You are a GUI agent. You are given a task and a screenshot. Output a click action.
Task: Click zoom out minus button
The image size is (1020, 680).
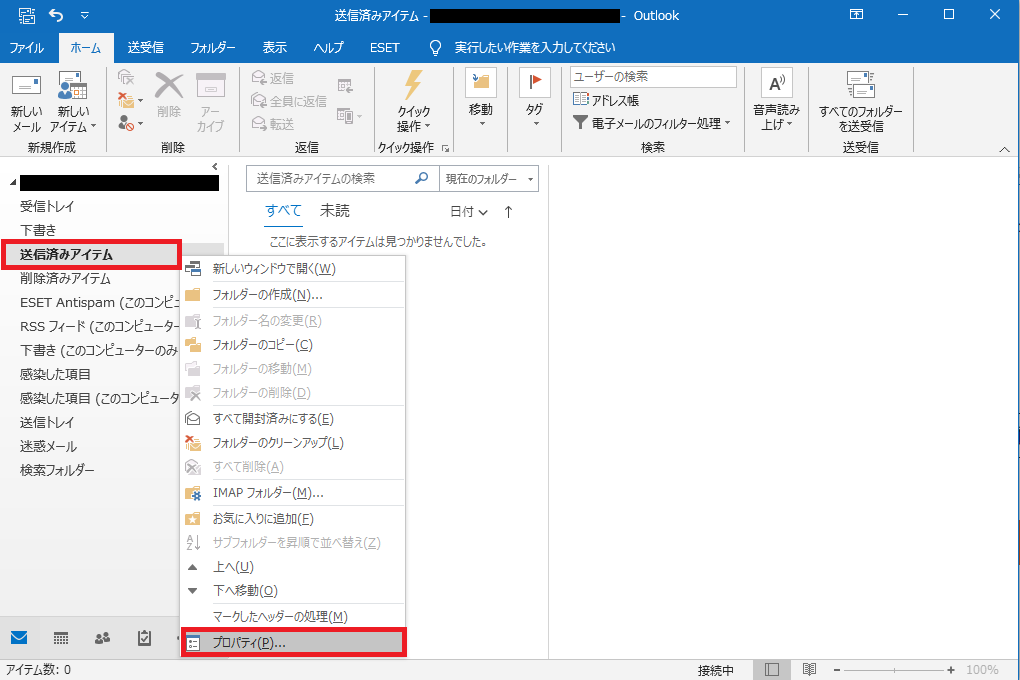pos(837,670)
